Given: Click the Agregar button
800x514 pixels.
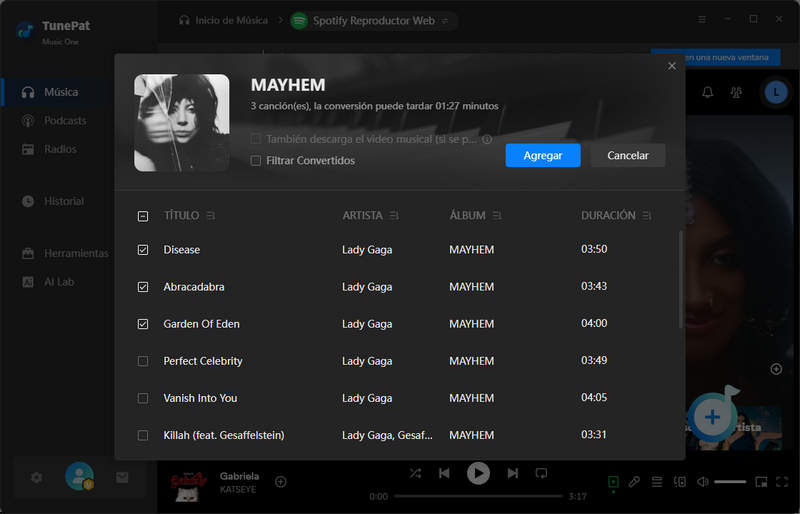Looking at the screenshot, I should pyautogui.click(x=542, y=155).
